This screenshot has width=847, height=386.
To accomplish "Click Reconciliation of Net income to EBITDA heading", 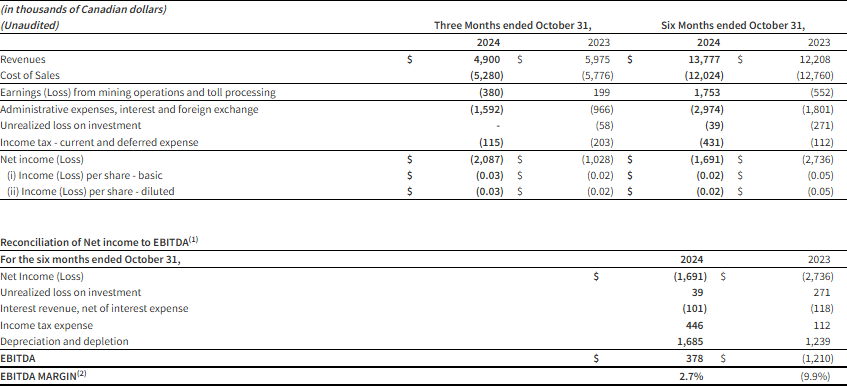I will point(99,242).
